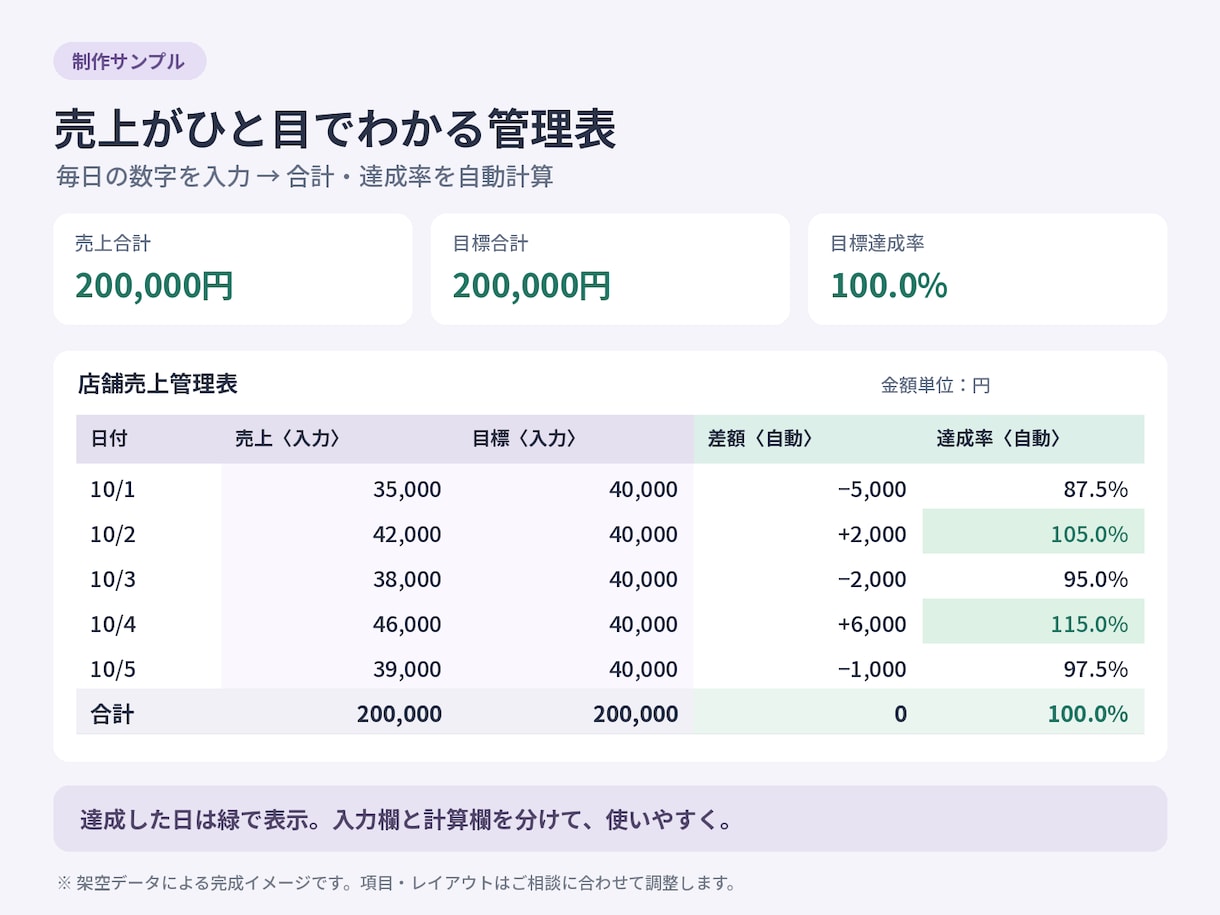This screenshot has height=915, width=1220.
Task: Click the 38,000 sales input cell
Action: 340,579
